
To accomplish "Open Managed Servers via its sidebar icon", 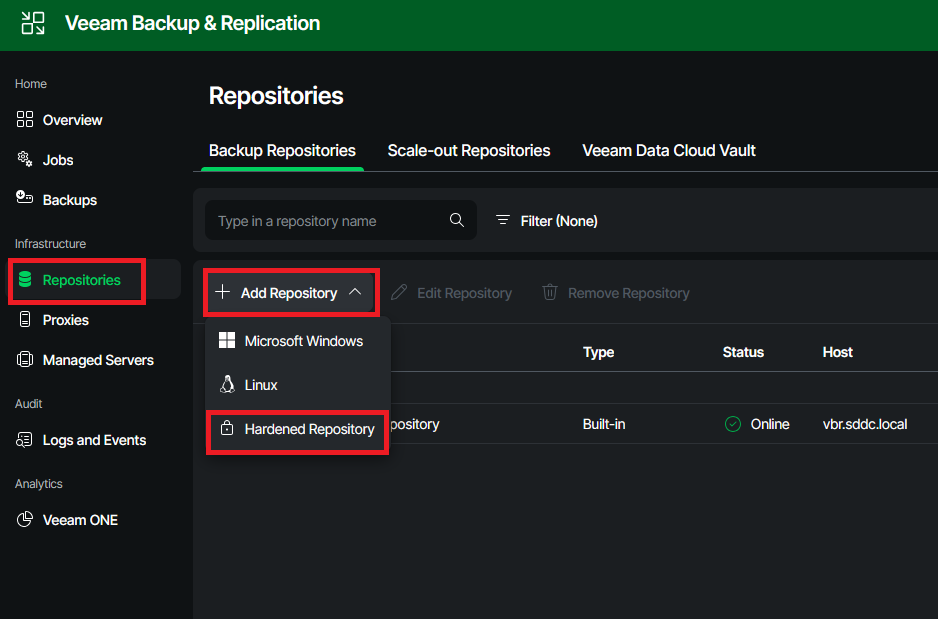I will (x=25, y=360).
